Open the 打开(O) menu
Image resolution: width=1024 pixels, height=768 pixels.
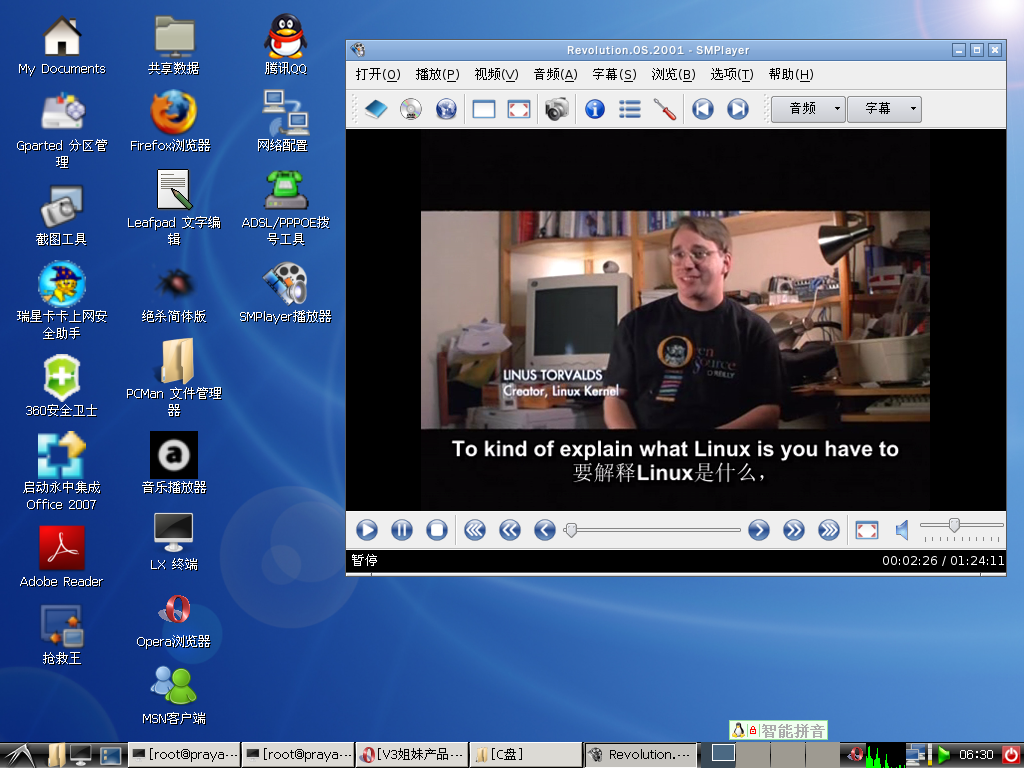pyautogui.click(x=377, y=74)
